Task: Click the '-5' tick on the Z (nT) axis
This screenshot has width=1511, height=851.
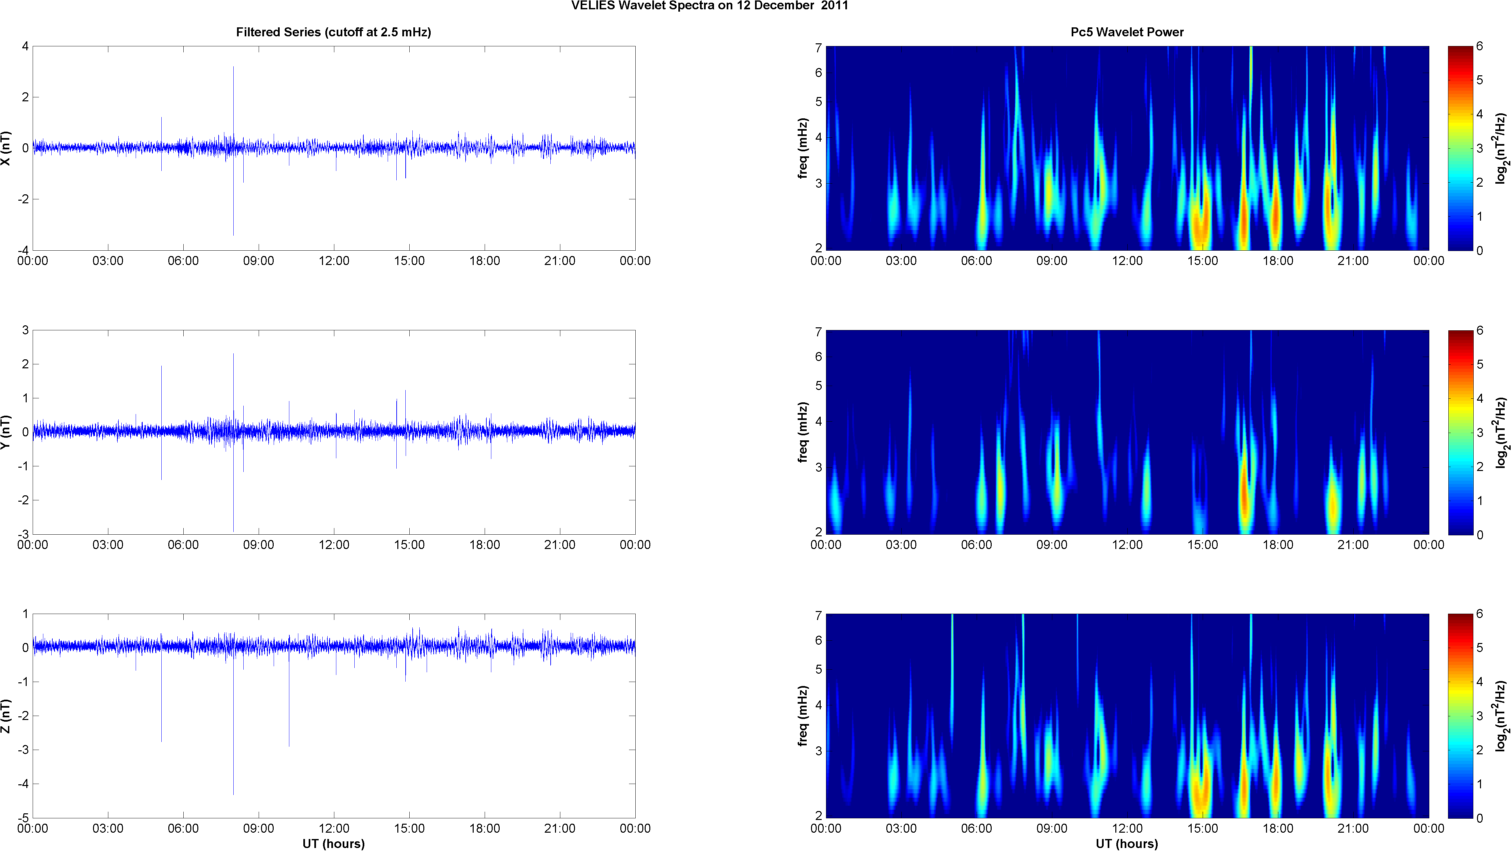Action: (x=23, y=818)
